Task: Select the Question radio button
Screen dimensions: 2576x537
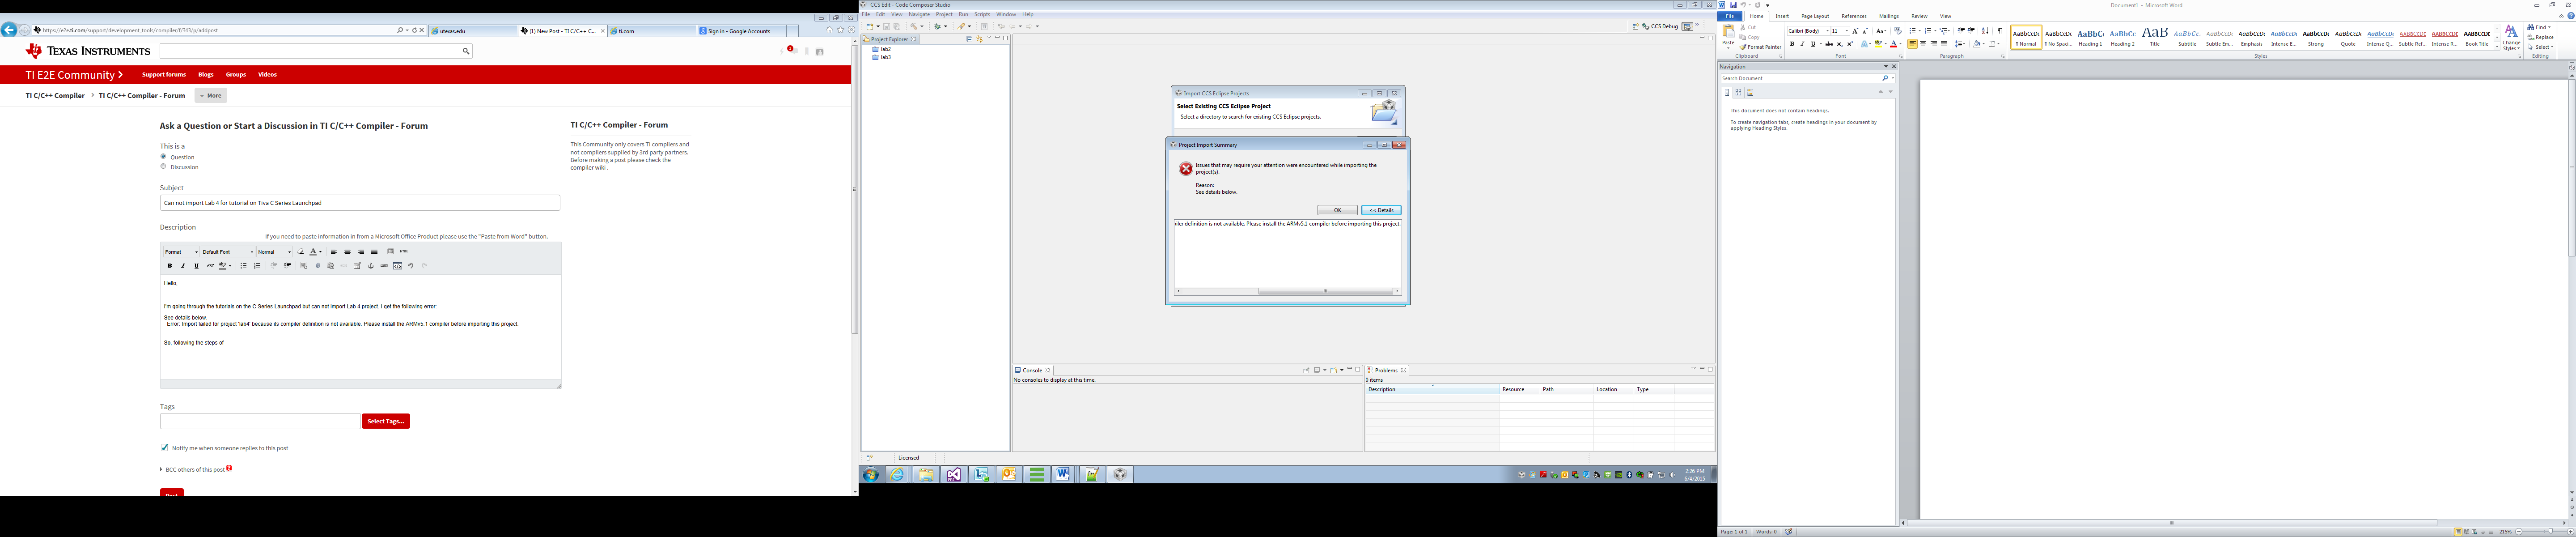Action: 163,157
